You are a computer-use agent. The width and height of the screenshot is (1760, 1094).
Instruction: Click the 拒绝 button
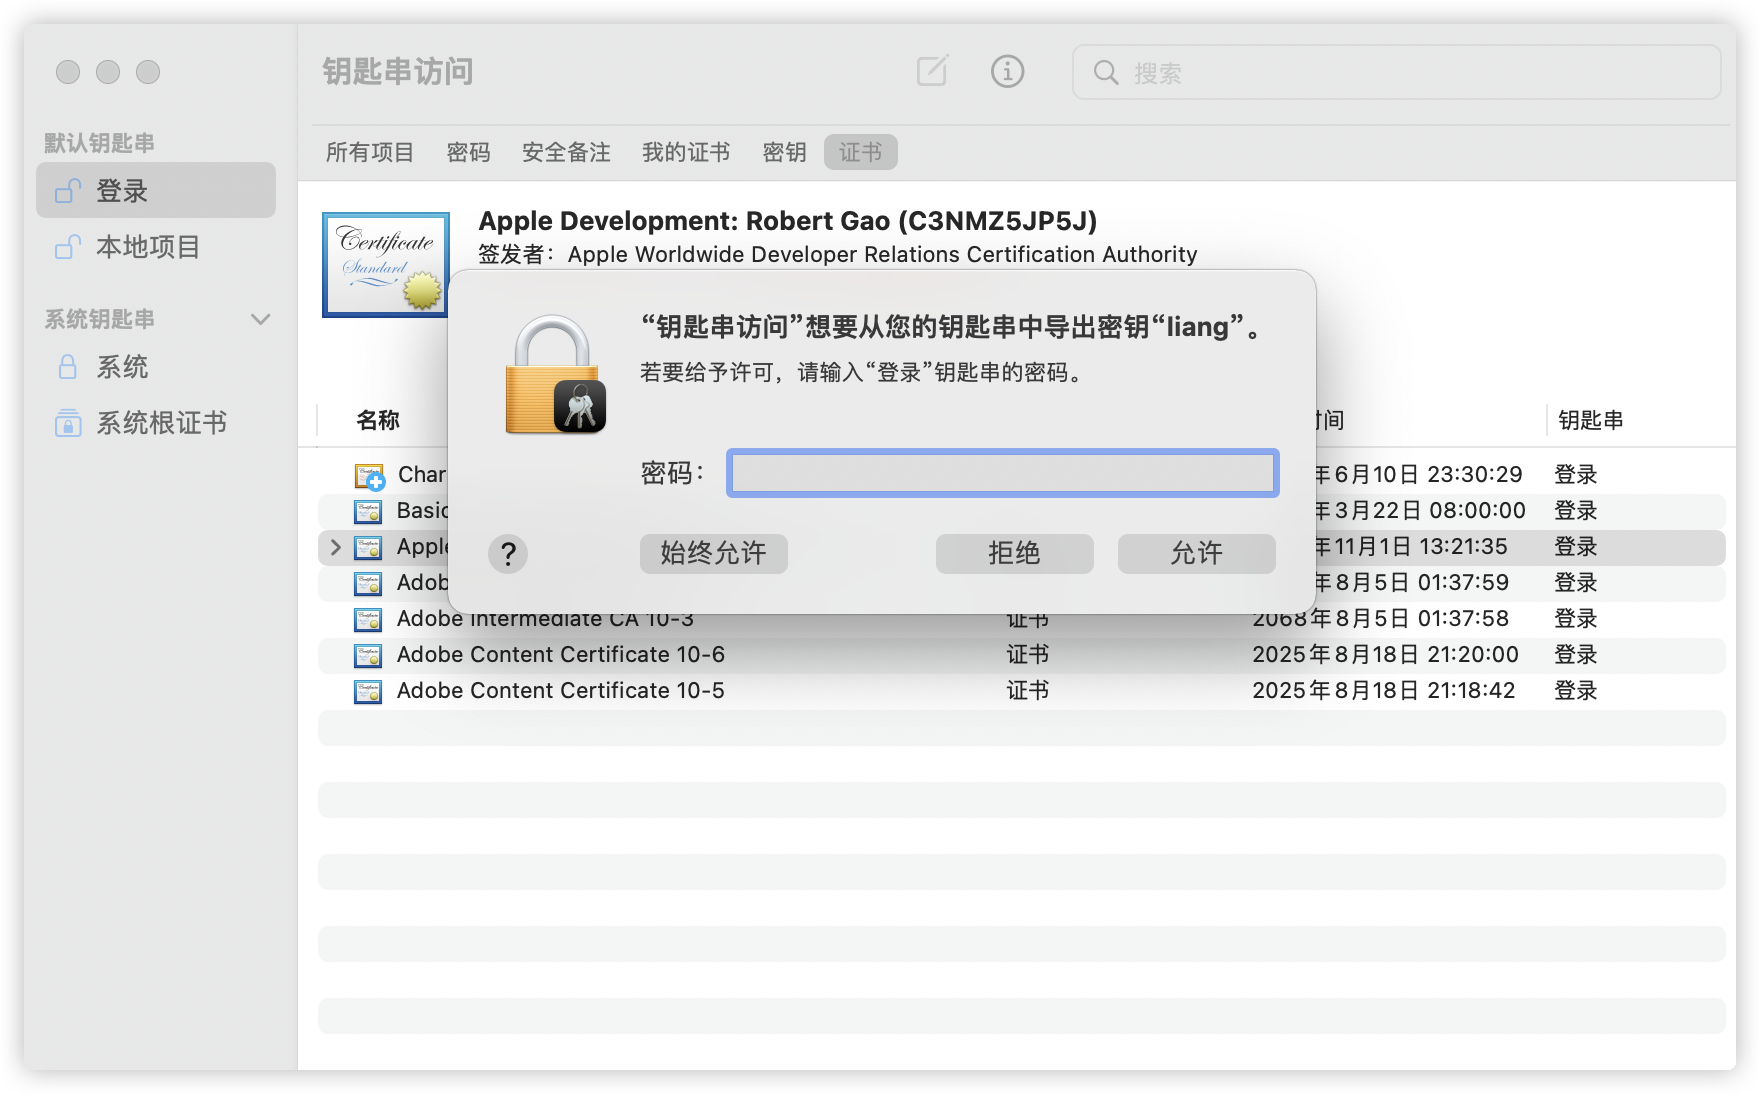(1014, 553)
